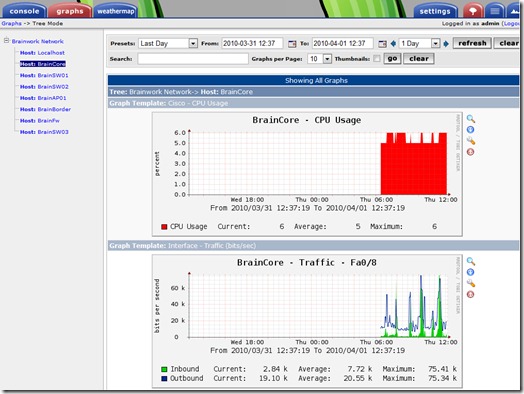Select Host: BrainSW01 in the tree
The height and width of the screenshot is (394, 524).
click(44, 76)
